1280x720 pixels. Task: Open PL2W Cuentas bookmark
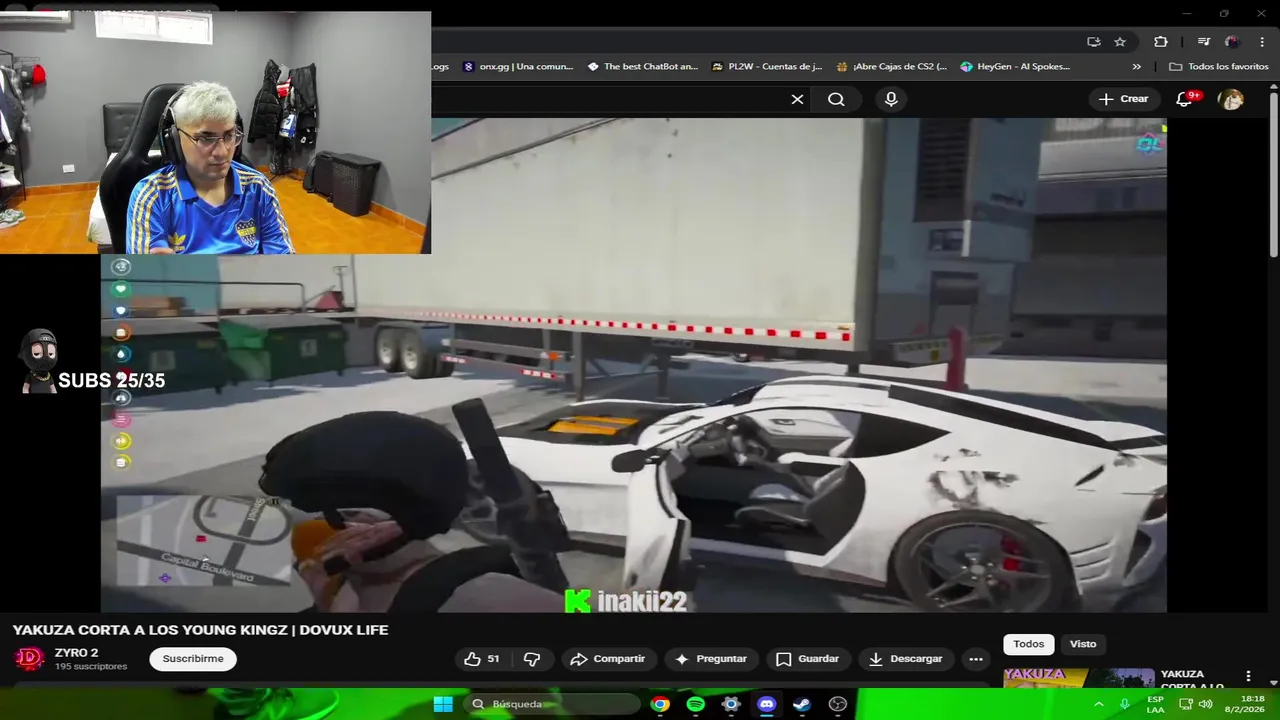pos(767,67)
